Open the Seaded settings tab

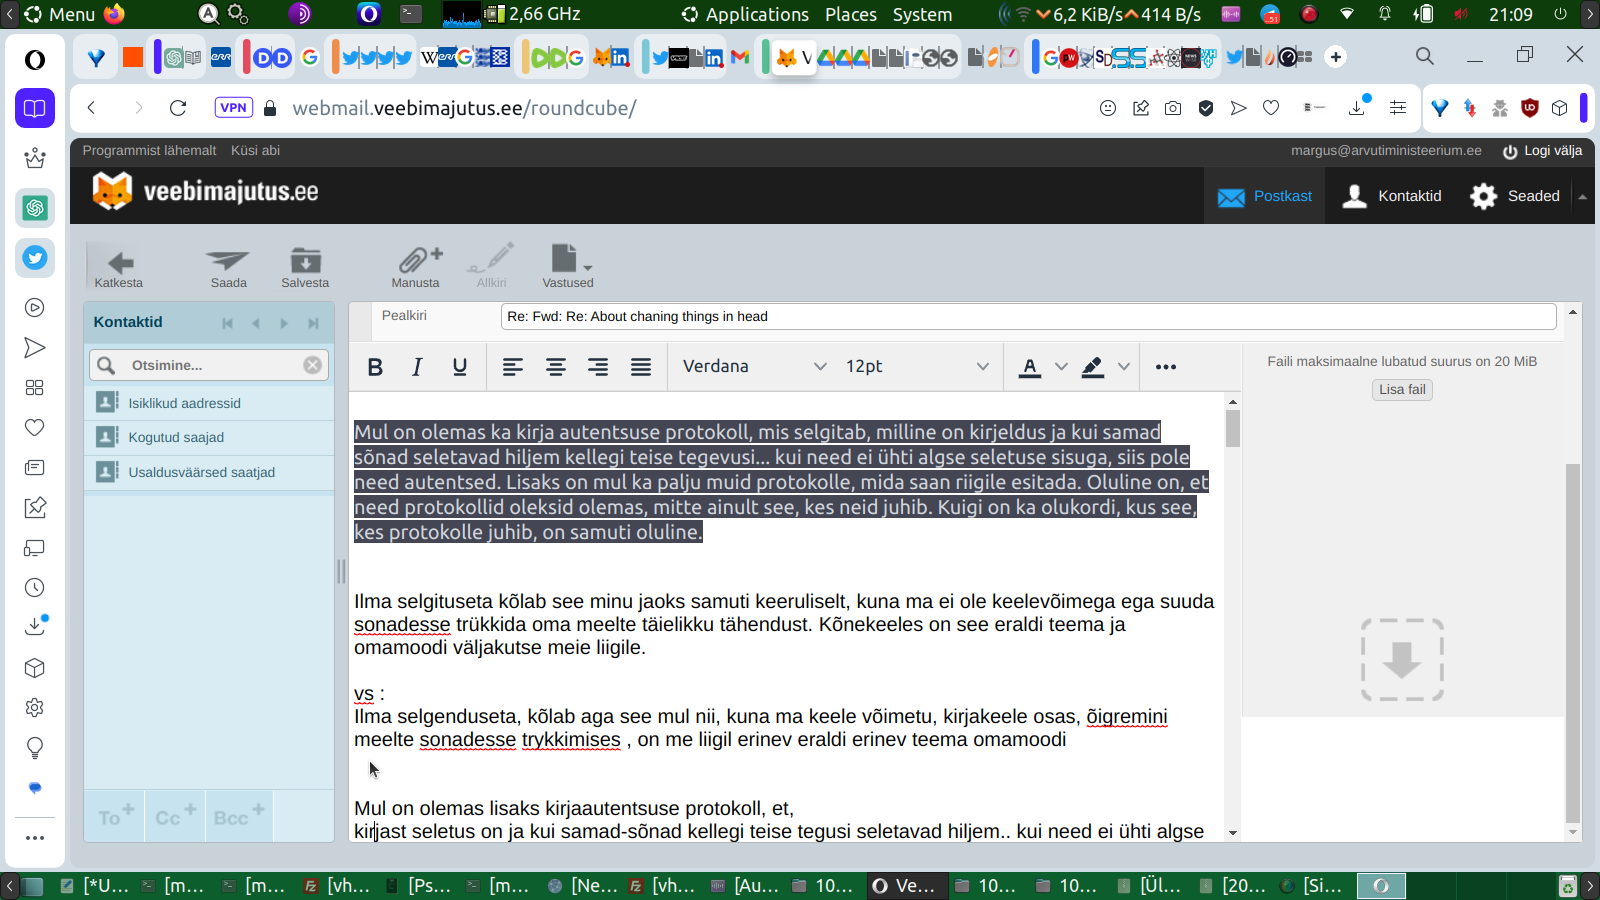pos(1515,196)
